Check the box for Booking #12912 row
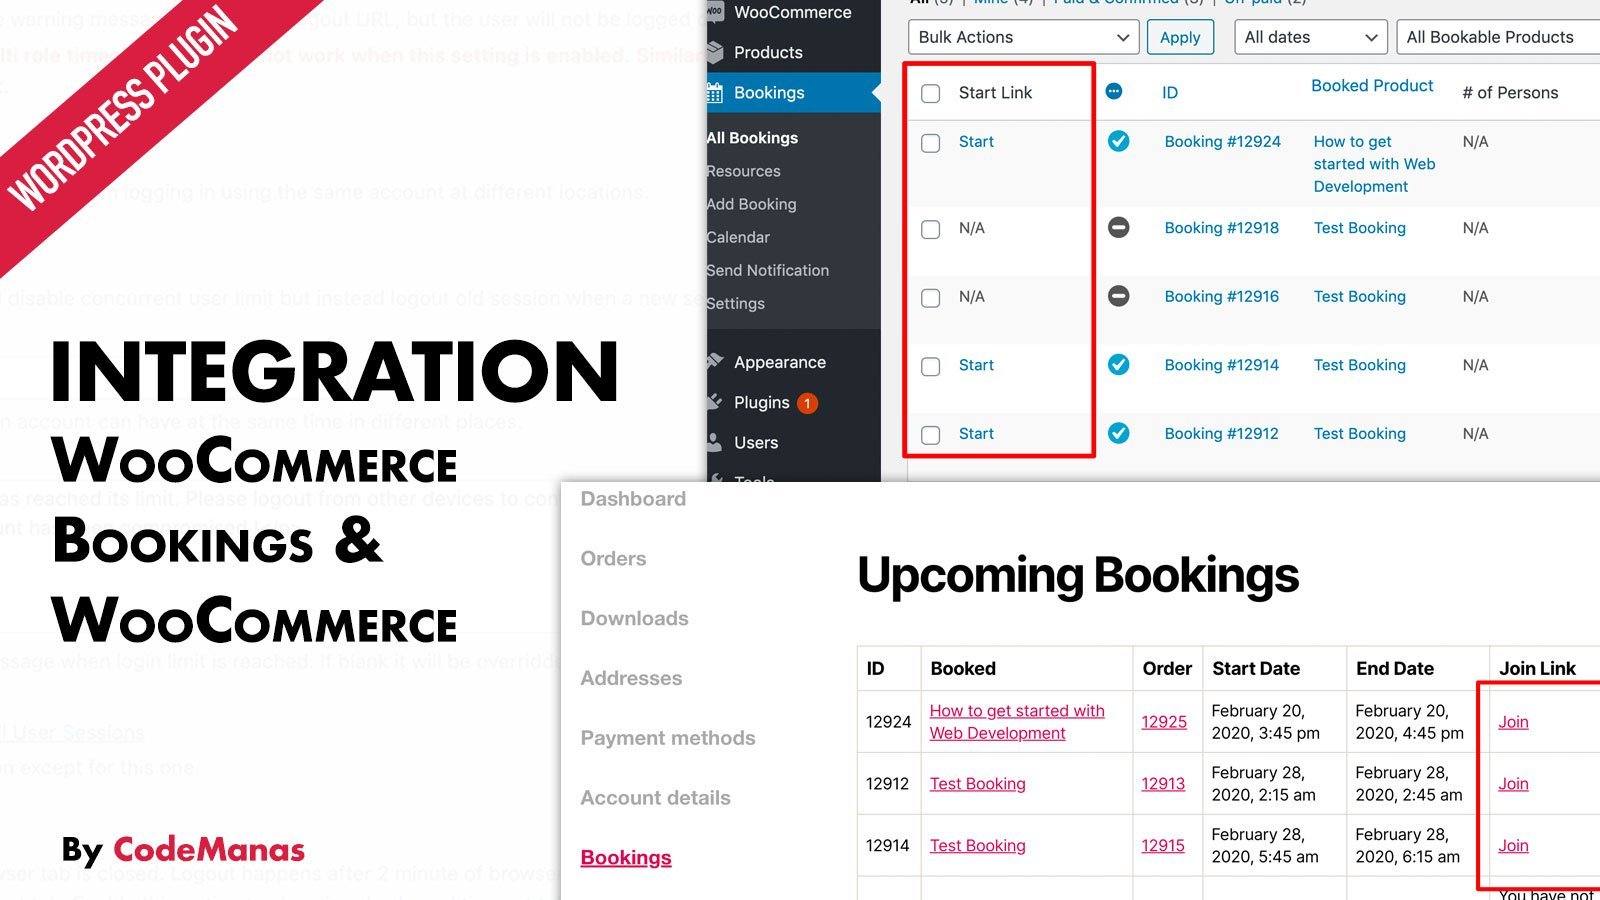The height and width of the screenshot is (900, 1600). click(931, 435)
